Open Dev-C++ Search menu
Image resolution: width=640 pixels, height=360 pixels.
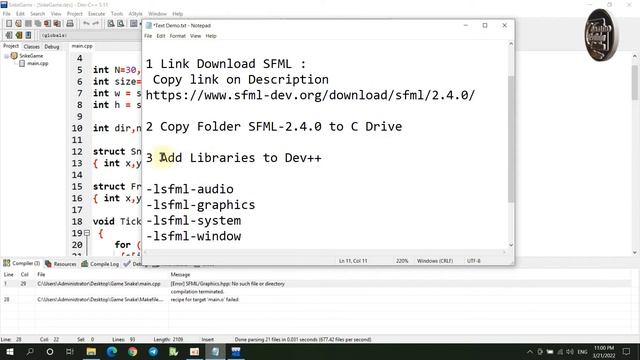point(38,14)
